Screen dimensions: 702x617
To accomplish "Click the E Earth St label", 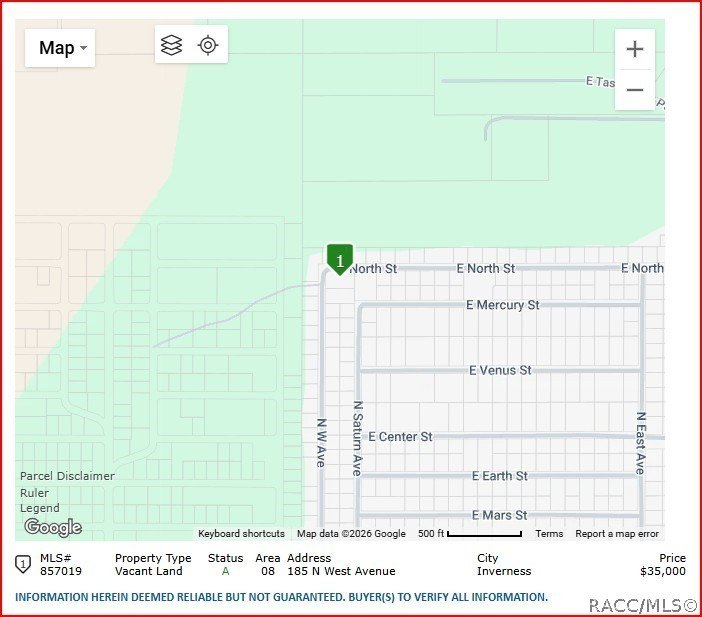I will point(500,476).
